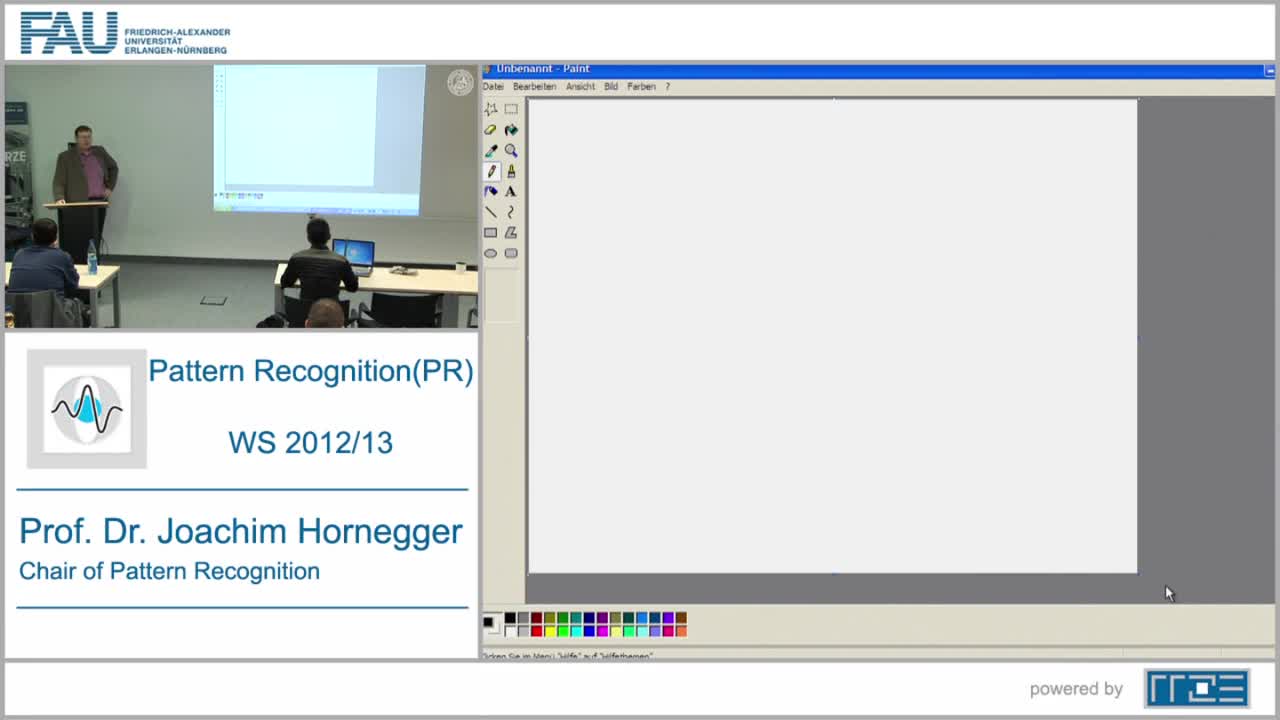
Task: Select the Airbrush spray tool
Action: tap(491, 191)
